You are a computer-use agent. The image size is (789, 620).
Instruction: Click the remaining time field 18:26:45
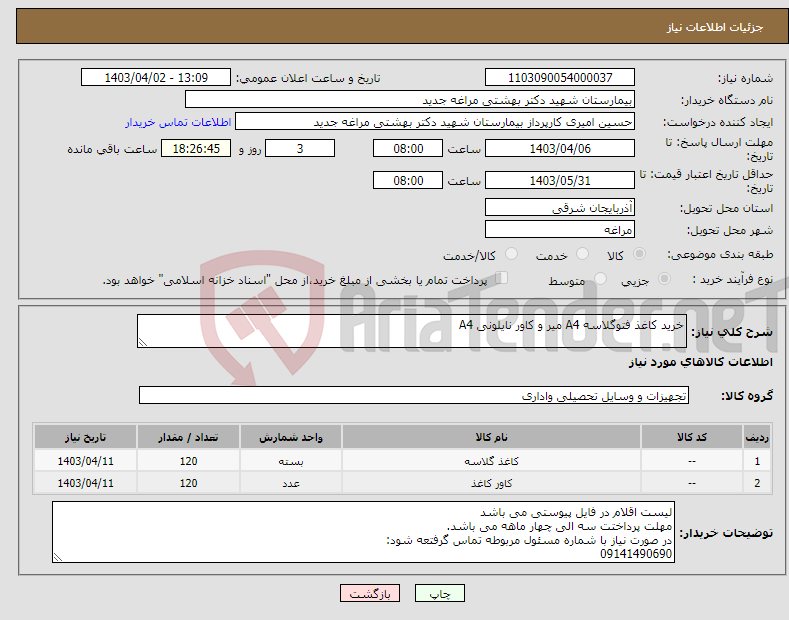coord(196,148)
